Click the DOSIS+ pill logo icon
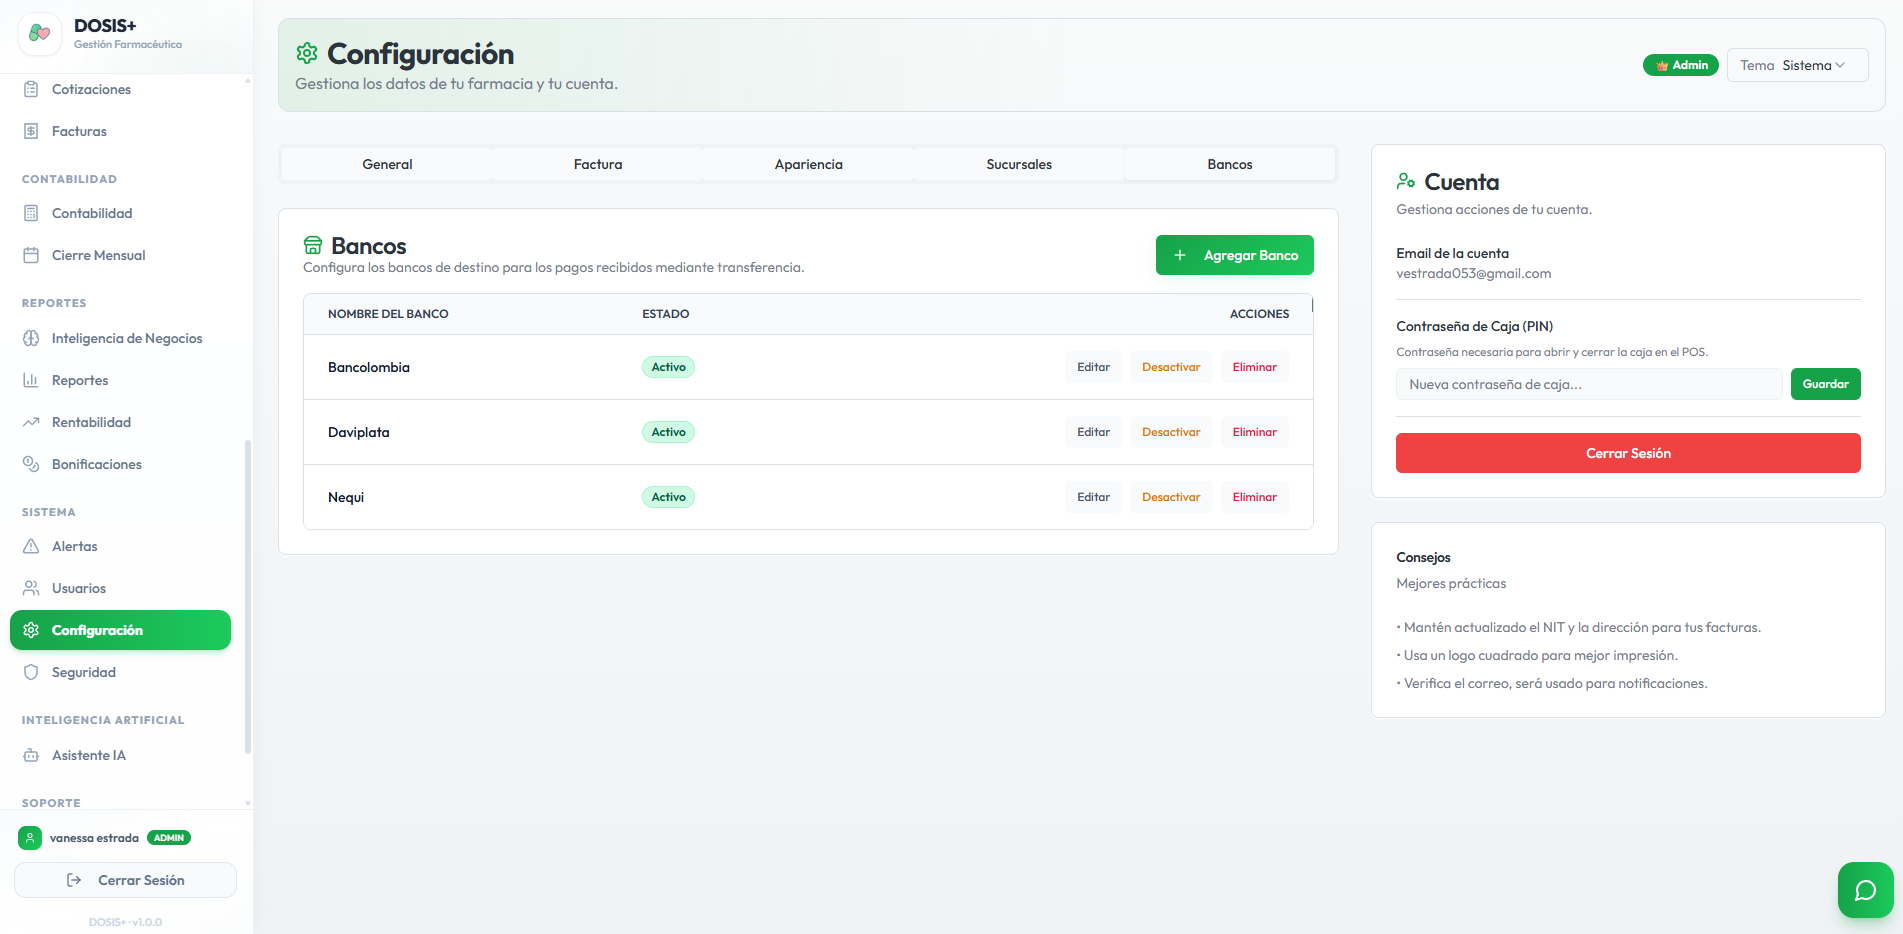The width and height of the screenshot is (1903, 934). click(39, 33)
